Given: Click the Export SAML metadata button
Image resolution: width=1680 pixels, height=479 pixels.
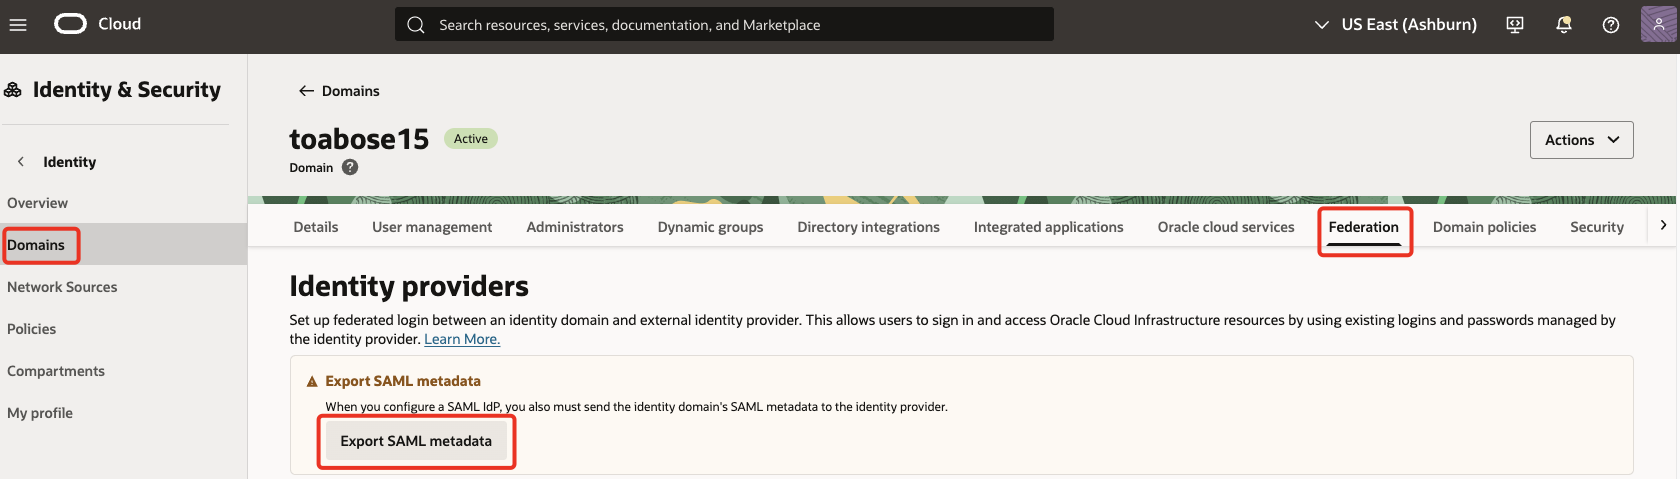Looking at the screenshot, I should click(x=416, y=441).
